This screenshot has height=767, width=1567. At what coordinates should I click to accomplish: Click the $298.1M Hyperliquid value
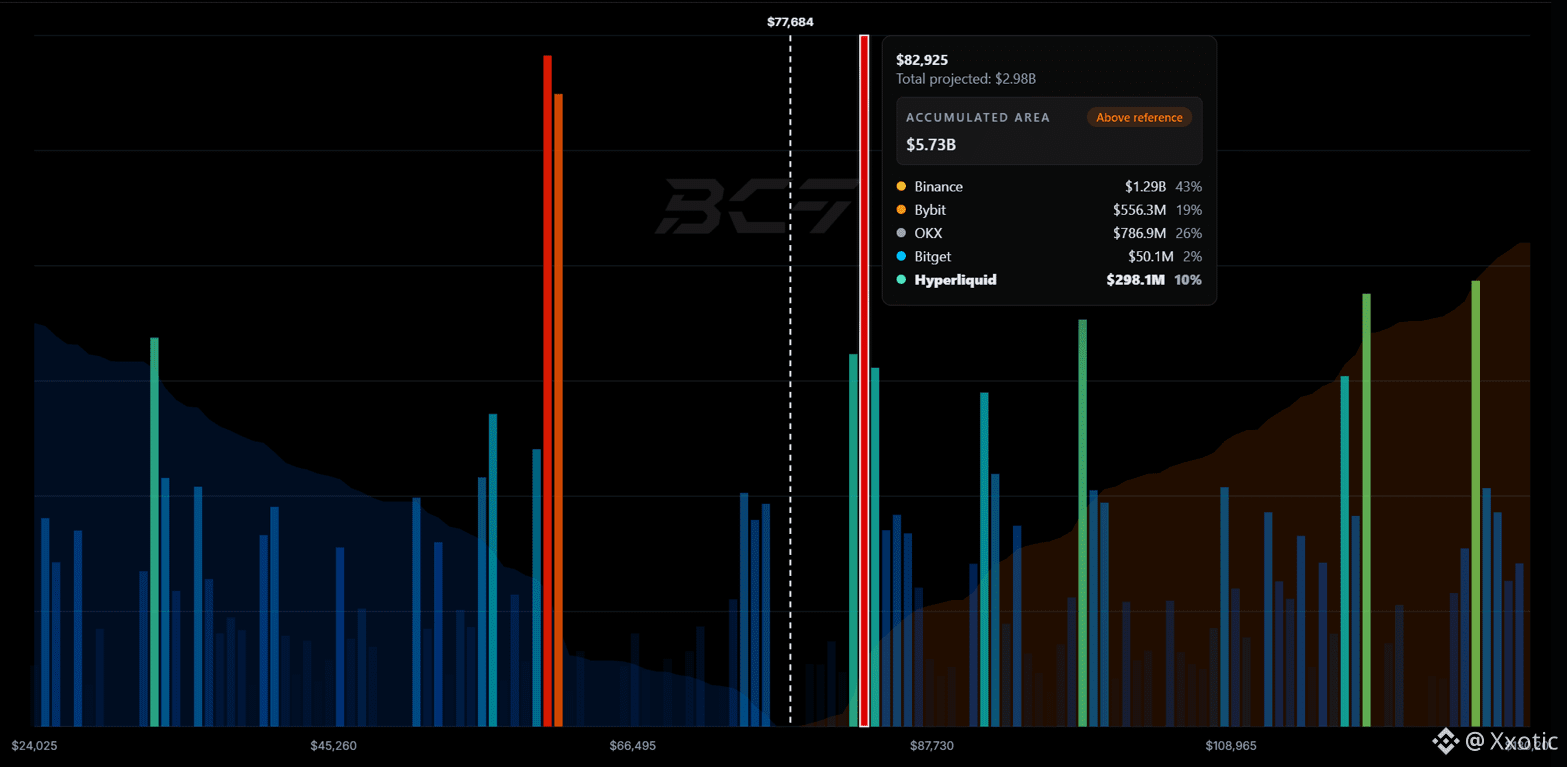click(x=1136, y=280)
